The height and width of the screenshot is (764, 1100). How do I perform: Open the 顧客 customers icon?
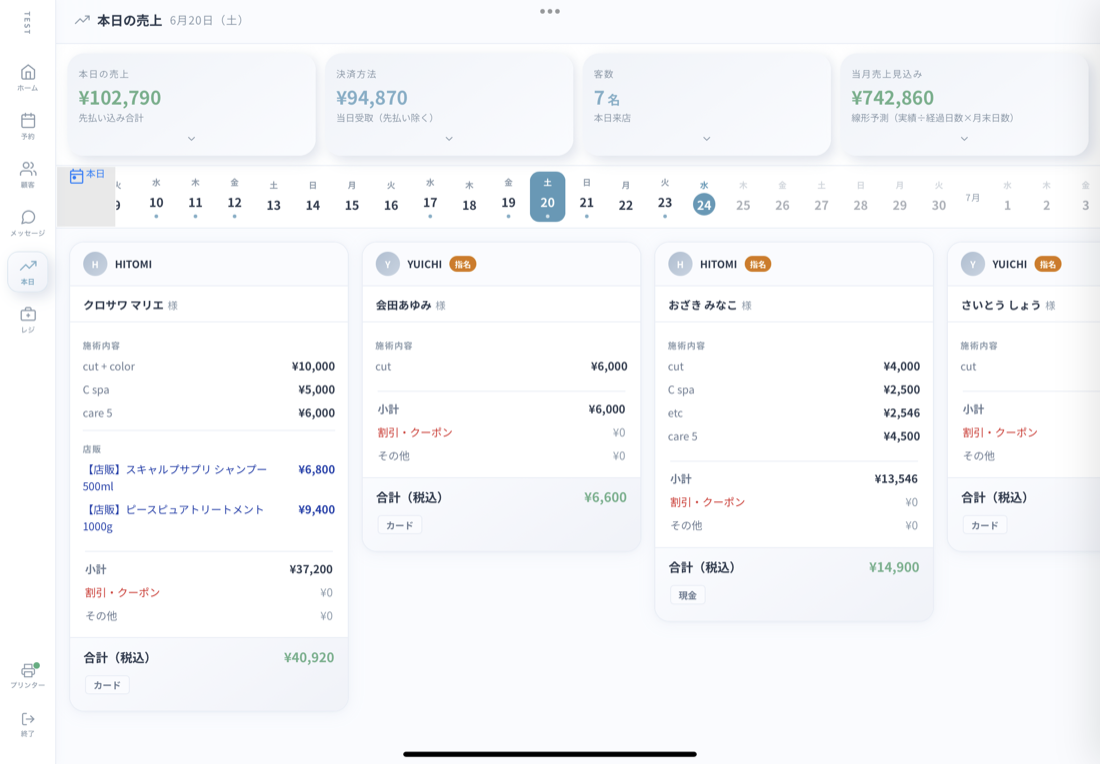(x=27, y=174)
